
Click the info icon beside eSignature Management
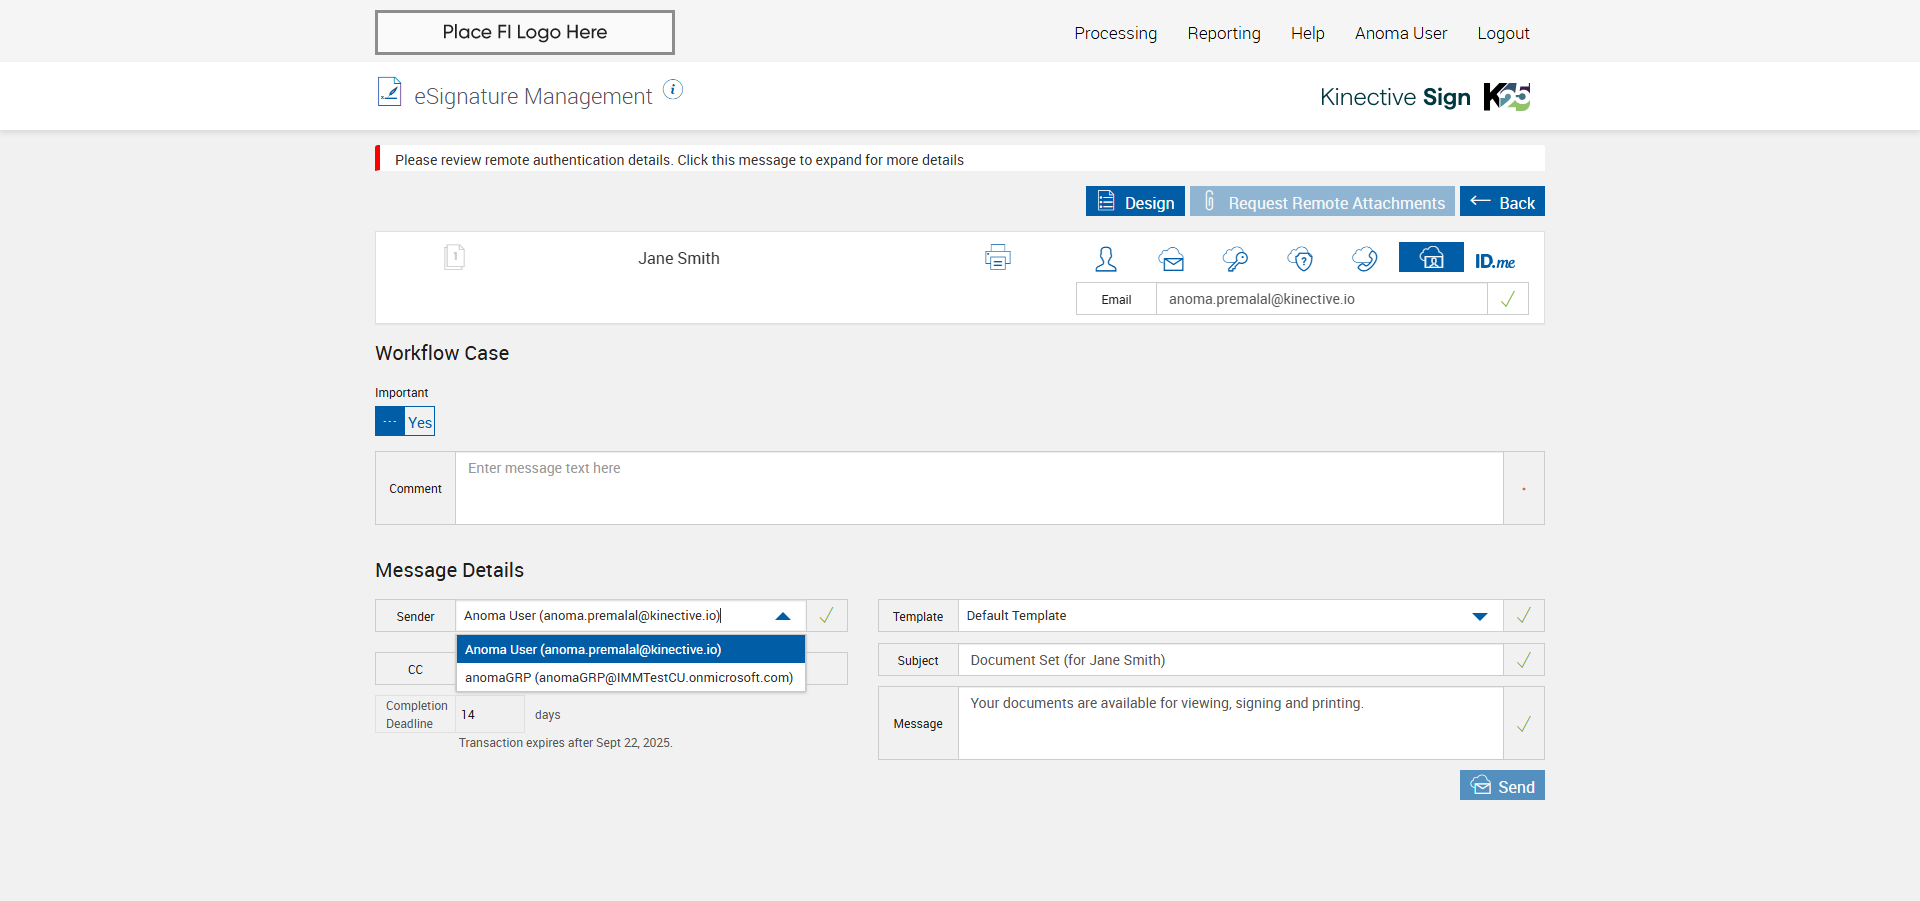[673, 90]
